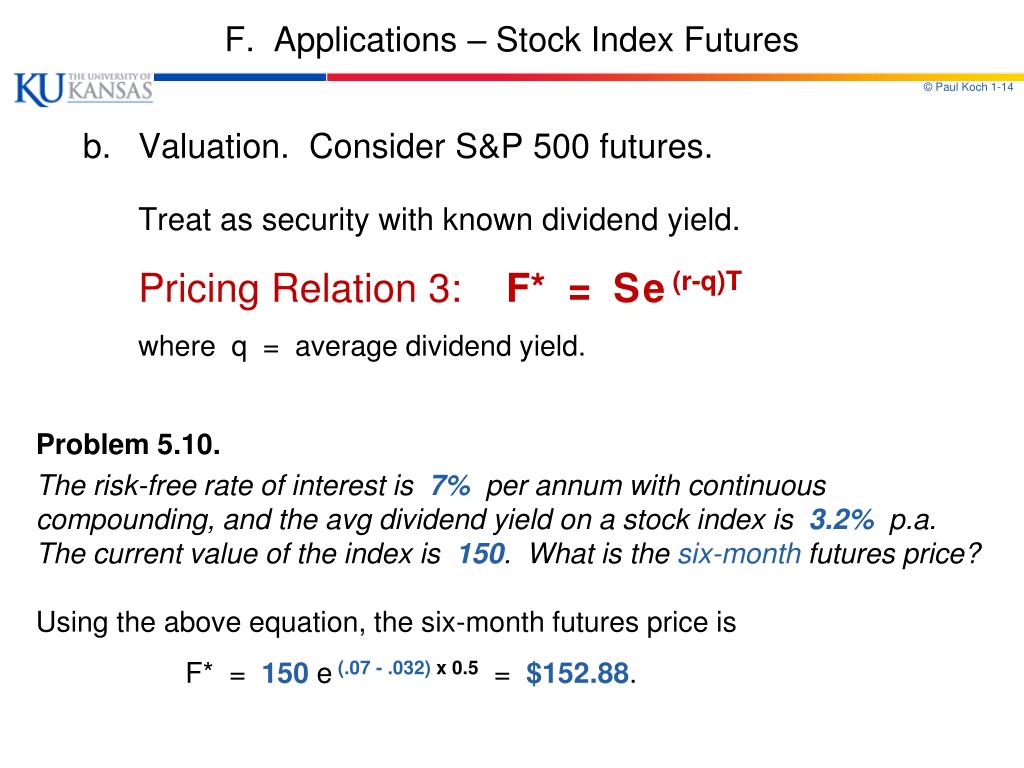Image resolution: width=1024 pixels, height=768 pixels.
Task: Click the blue 150 index value in problem
Action: pos(482,554)
